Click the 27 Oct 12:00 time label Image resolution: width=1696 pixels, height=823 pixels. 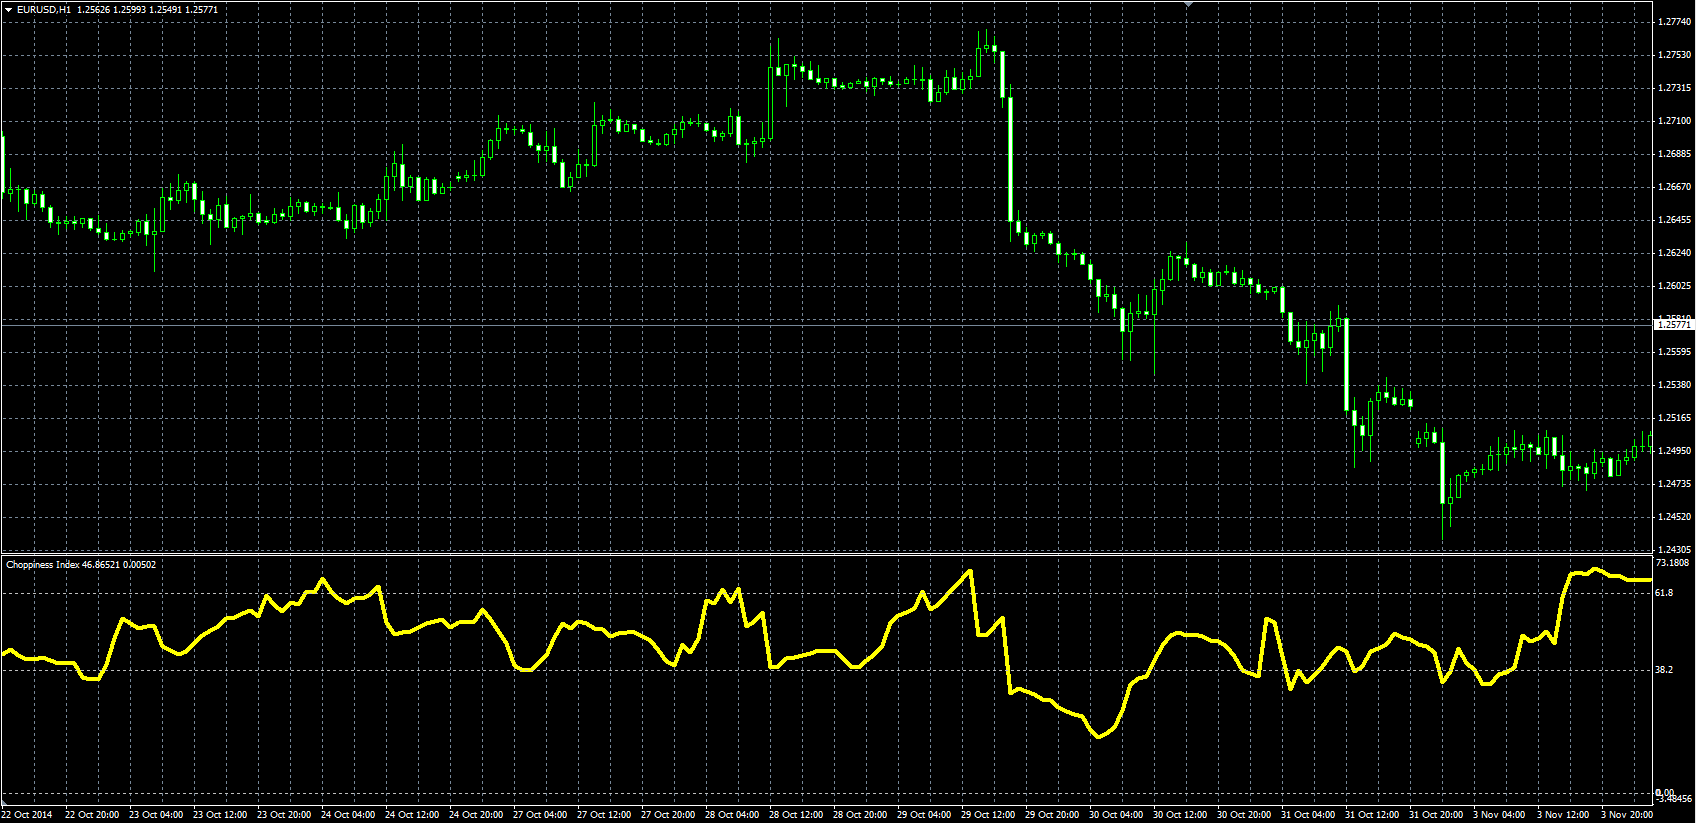(x=604, y=815)
